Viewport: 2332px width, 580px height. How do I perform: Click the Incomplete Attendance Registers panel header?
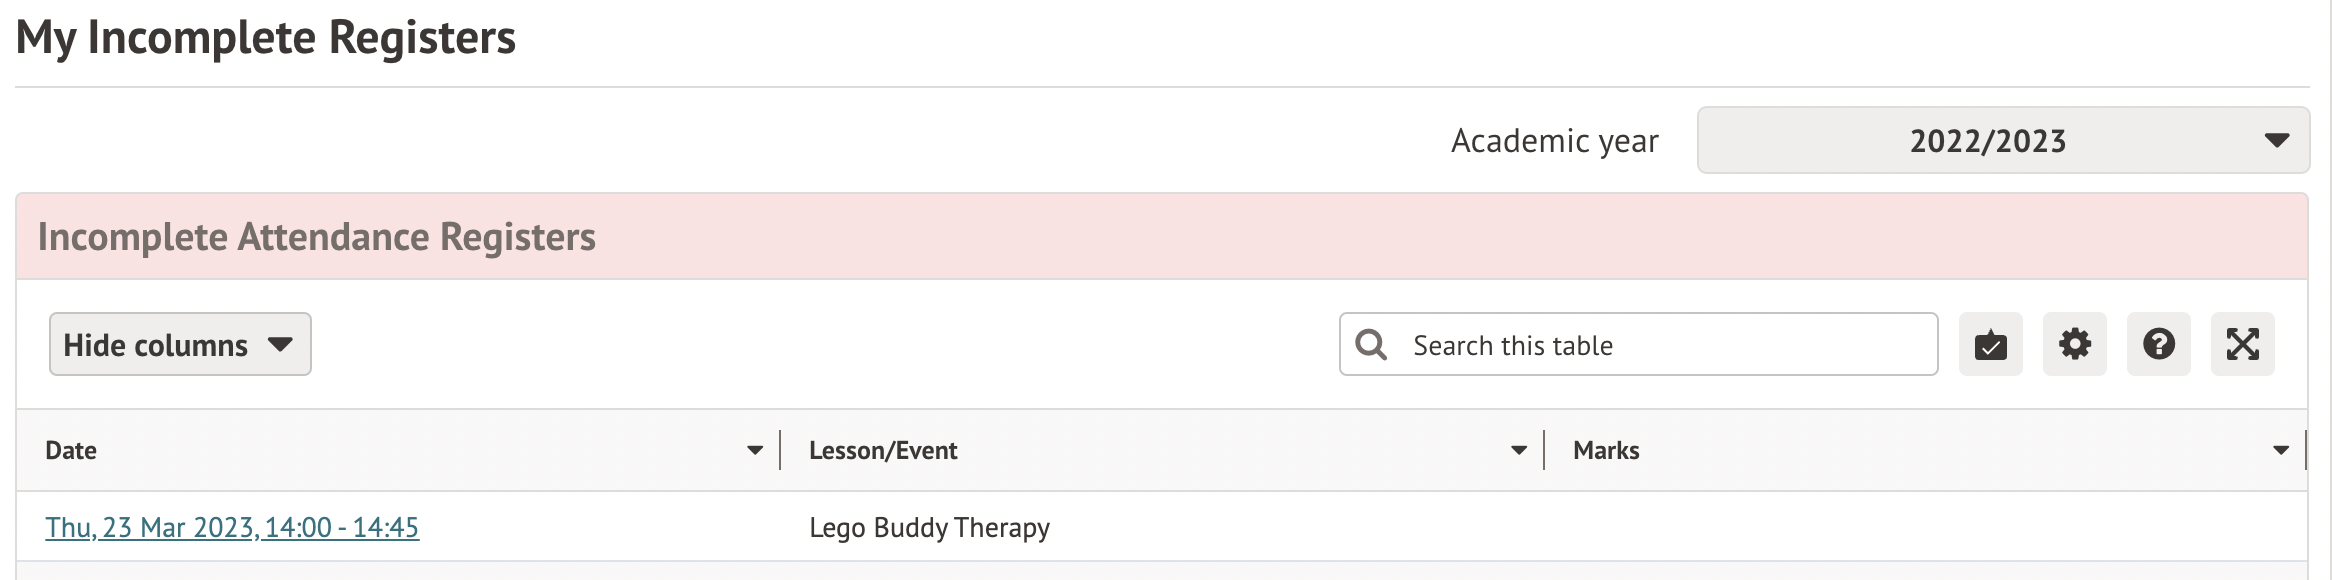pyautogui.click(x=317, y=237)
